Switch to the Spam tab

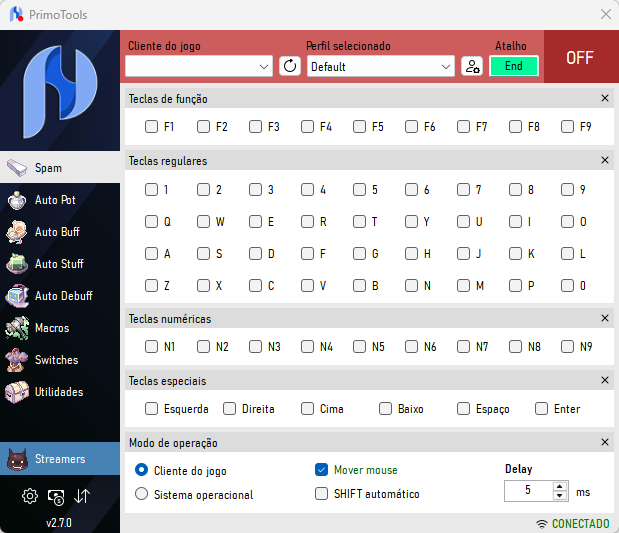coord(60,167)
